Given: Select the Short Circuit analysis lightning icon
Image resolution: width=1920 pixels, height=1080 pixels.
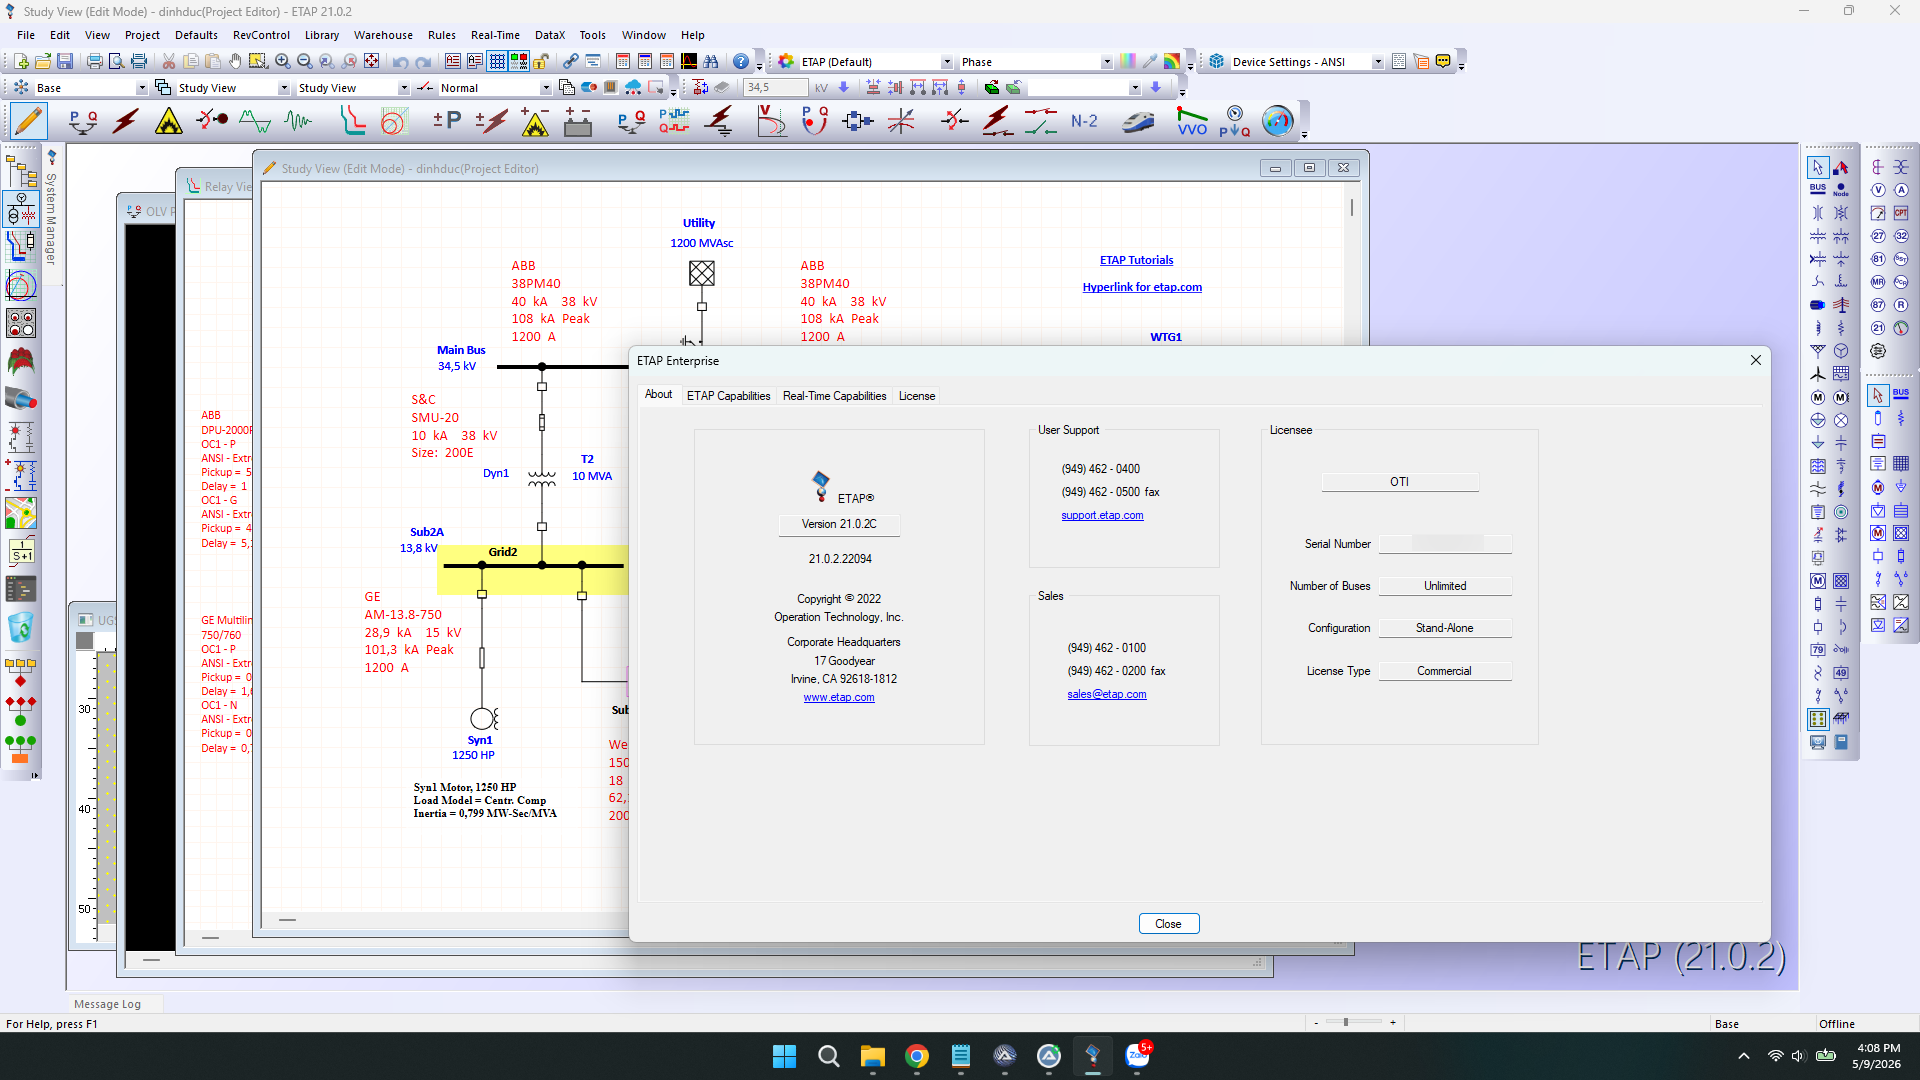Looking at the screenshot, I should point(126,121).
